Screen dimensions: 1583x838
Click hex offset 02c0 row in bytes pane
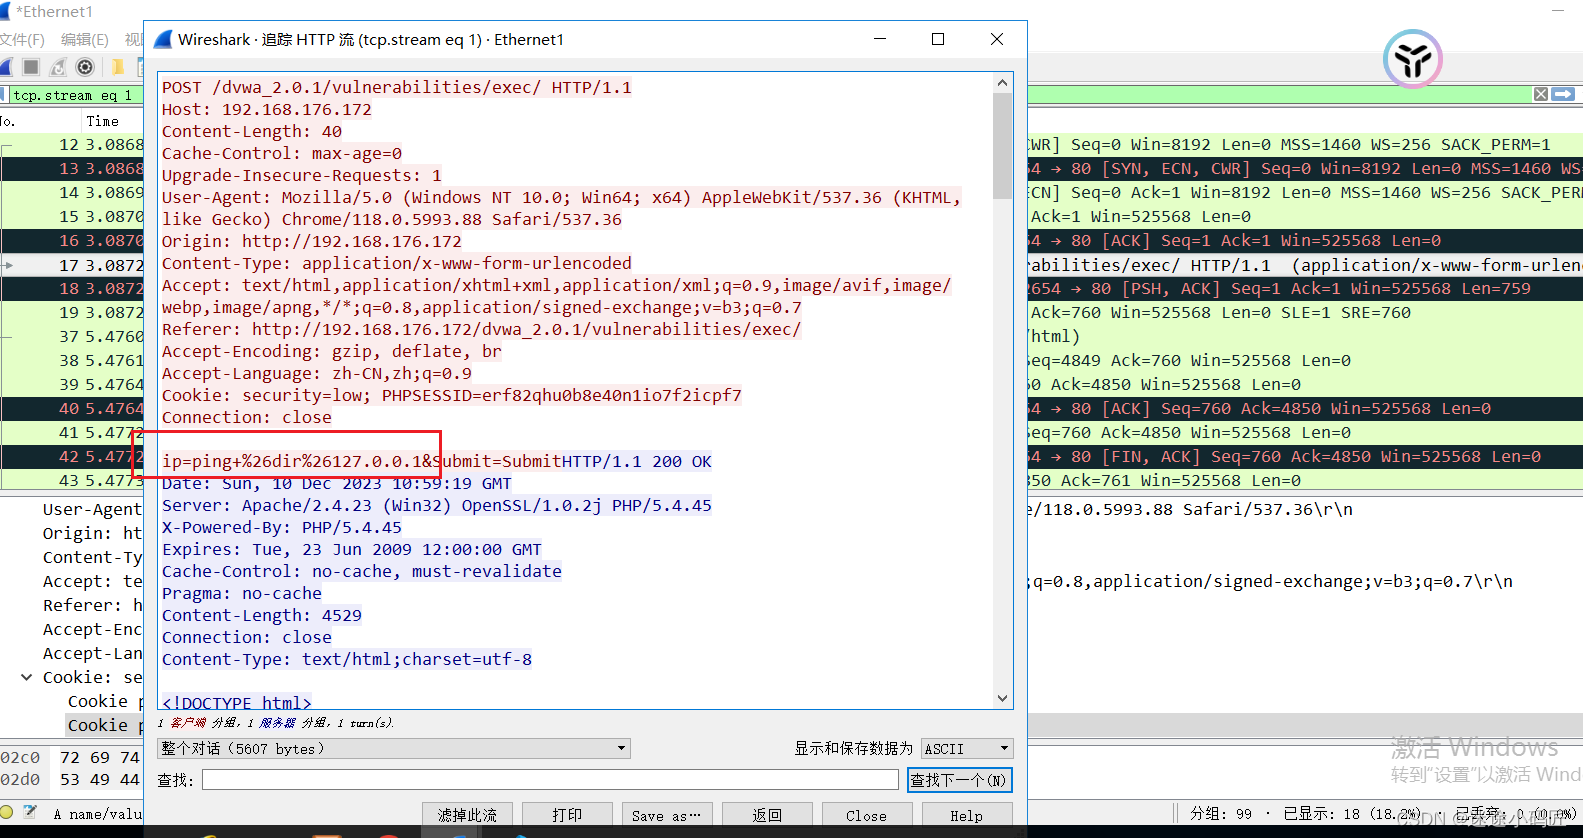(x=21, y=757)
